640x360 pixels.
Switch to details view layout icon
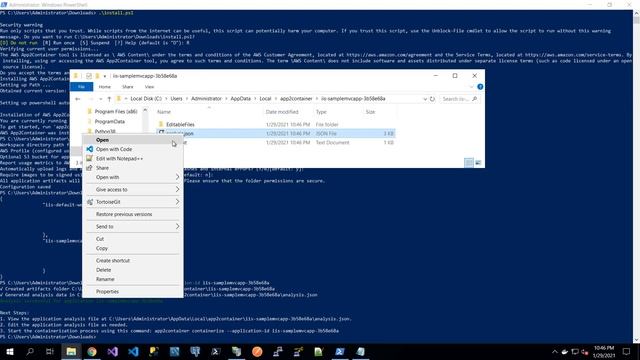[469, 163]
